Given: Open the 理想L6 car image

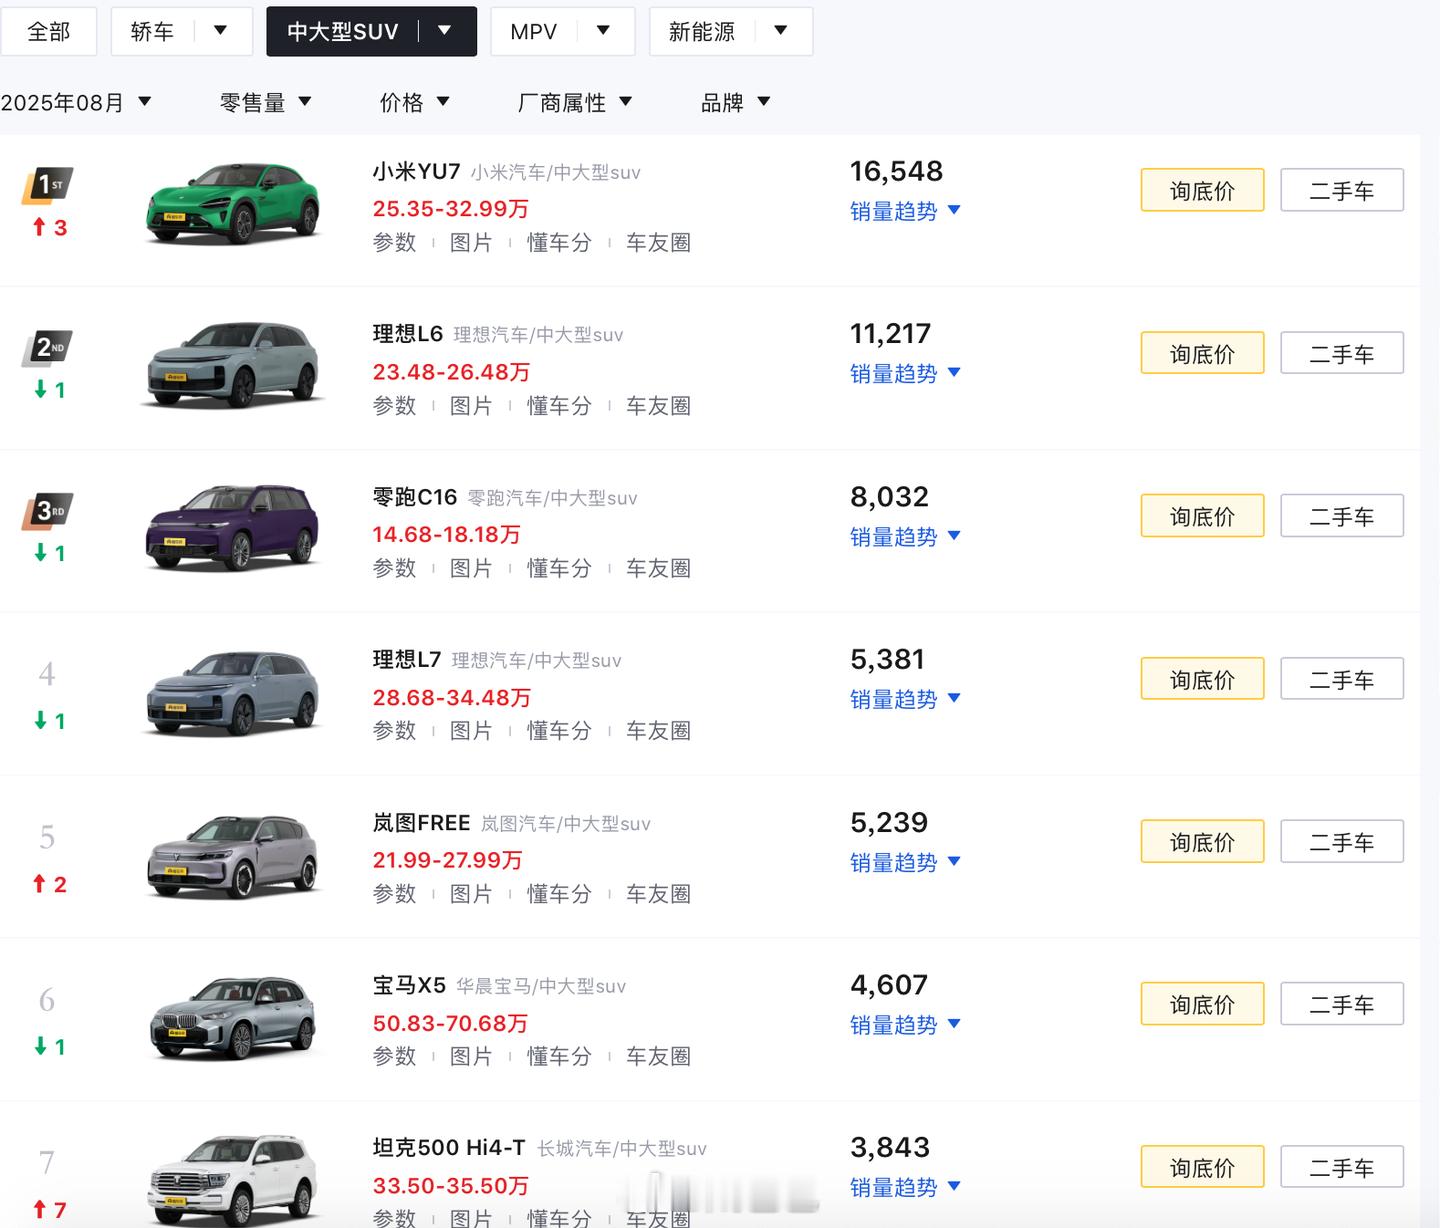Looking at the screenshot, I should point(233,366).
